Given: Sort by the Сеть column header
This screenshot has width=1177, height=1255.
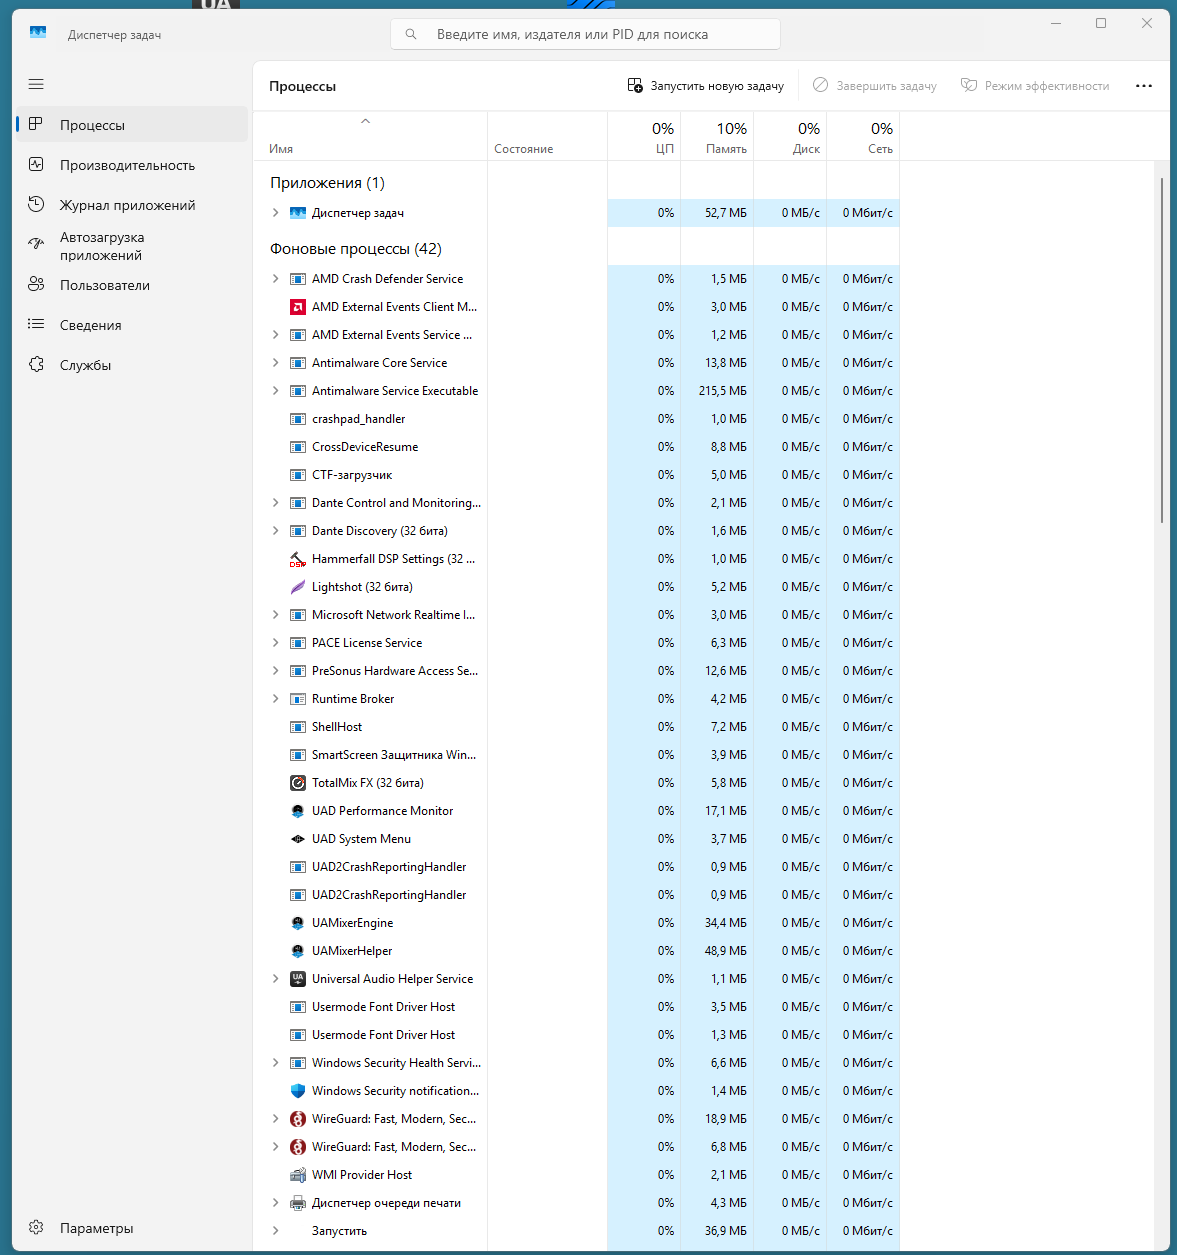Looking at the screenshot, I should (863, 136).
